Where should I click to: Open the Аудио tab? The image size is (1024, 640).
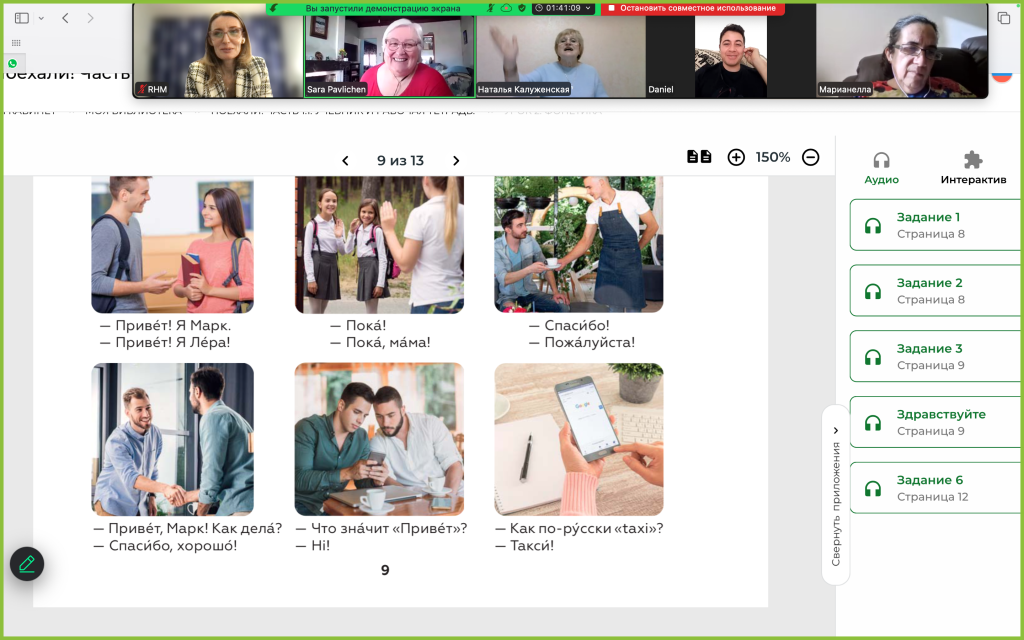[881, 167]
